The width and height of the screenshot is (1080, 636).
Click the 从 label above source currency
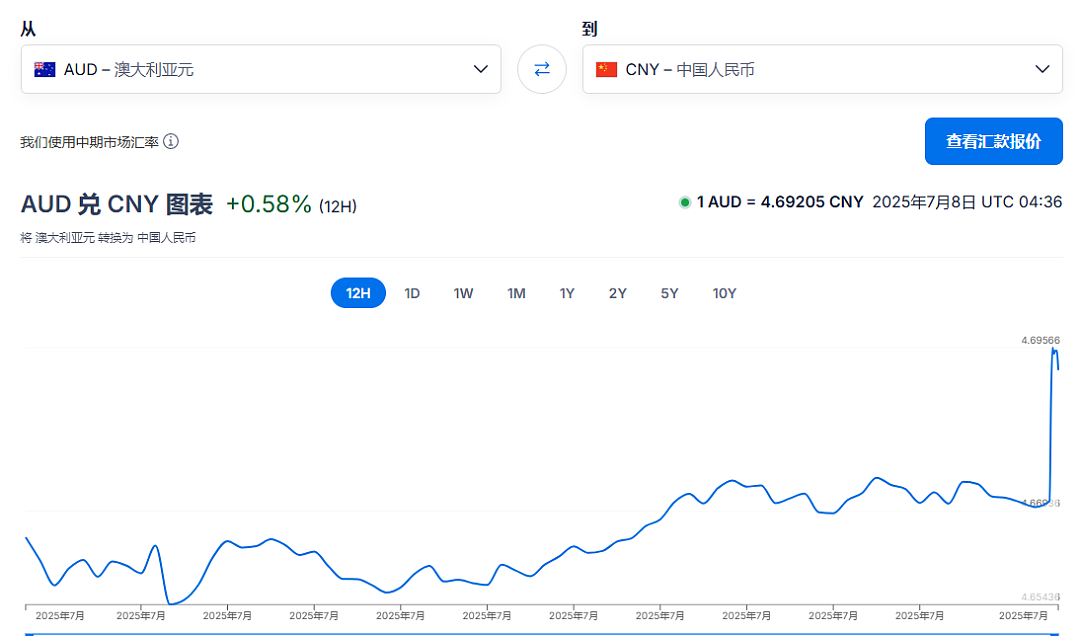28,29
